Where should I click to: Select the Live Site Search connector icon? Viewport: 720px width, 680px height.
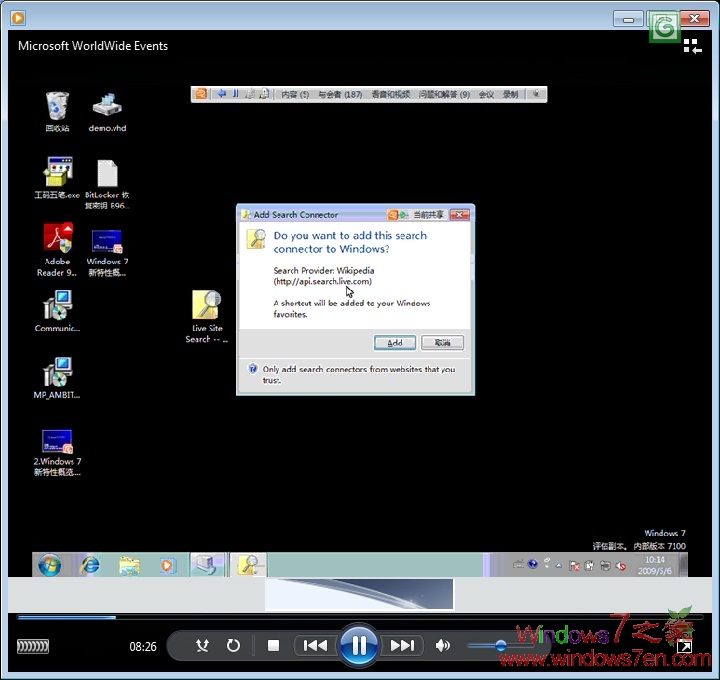(x=207, y=317)
